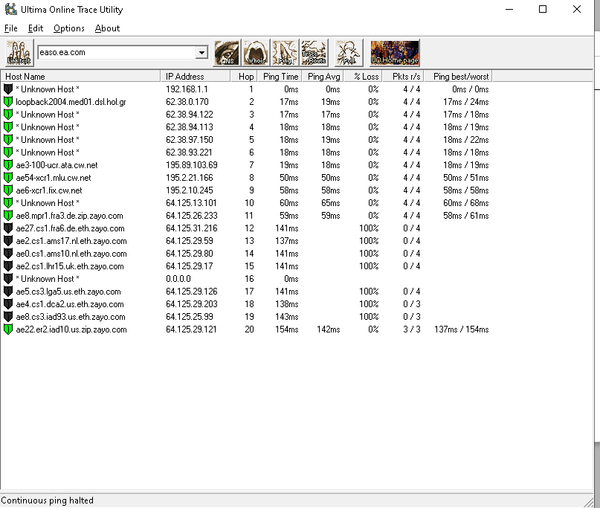The image size is (600, 508).
Task: Click the 65ms ping average value
Action: click(331, 203)
